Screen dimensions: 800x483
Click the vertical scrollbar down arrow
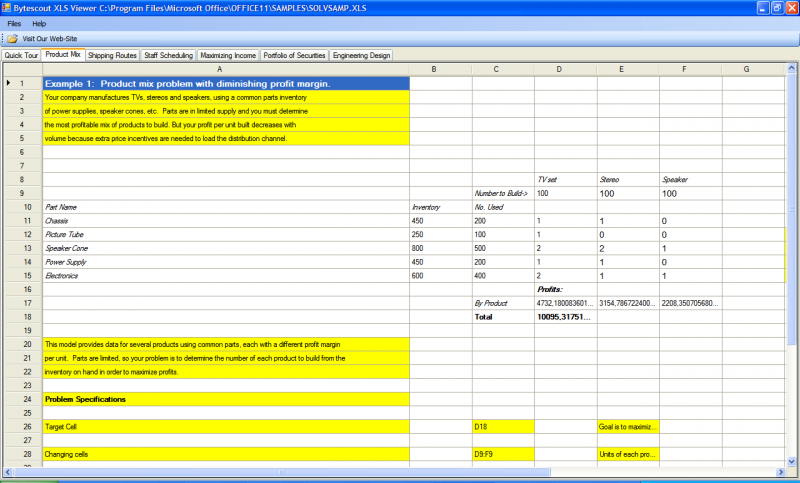(791, 462)
